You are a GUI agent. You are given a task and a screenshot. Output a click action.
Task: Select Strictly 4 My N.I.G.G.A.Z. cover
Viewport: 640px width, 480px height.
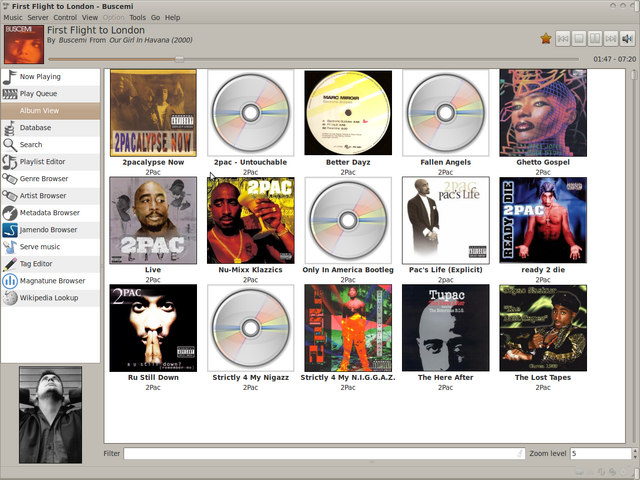tap(348, 328)
